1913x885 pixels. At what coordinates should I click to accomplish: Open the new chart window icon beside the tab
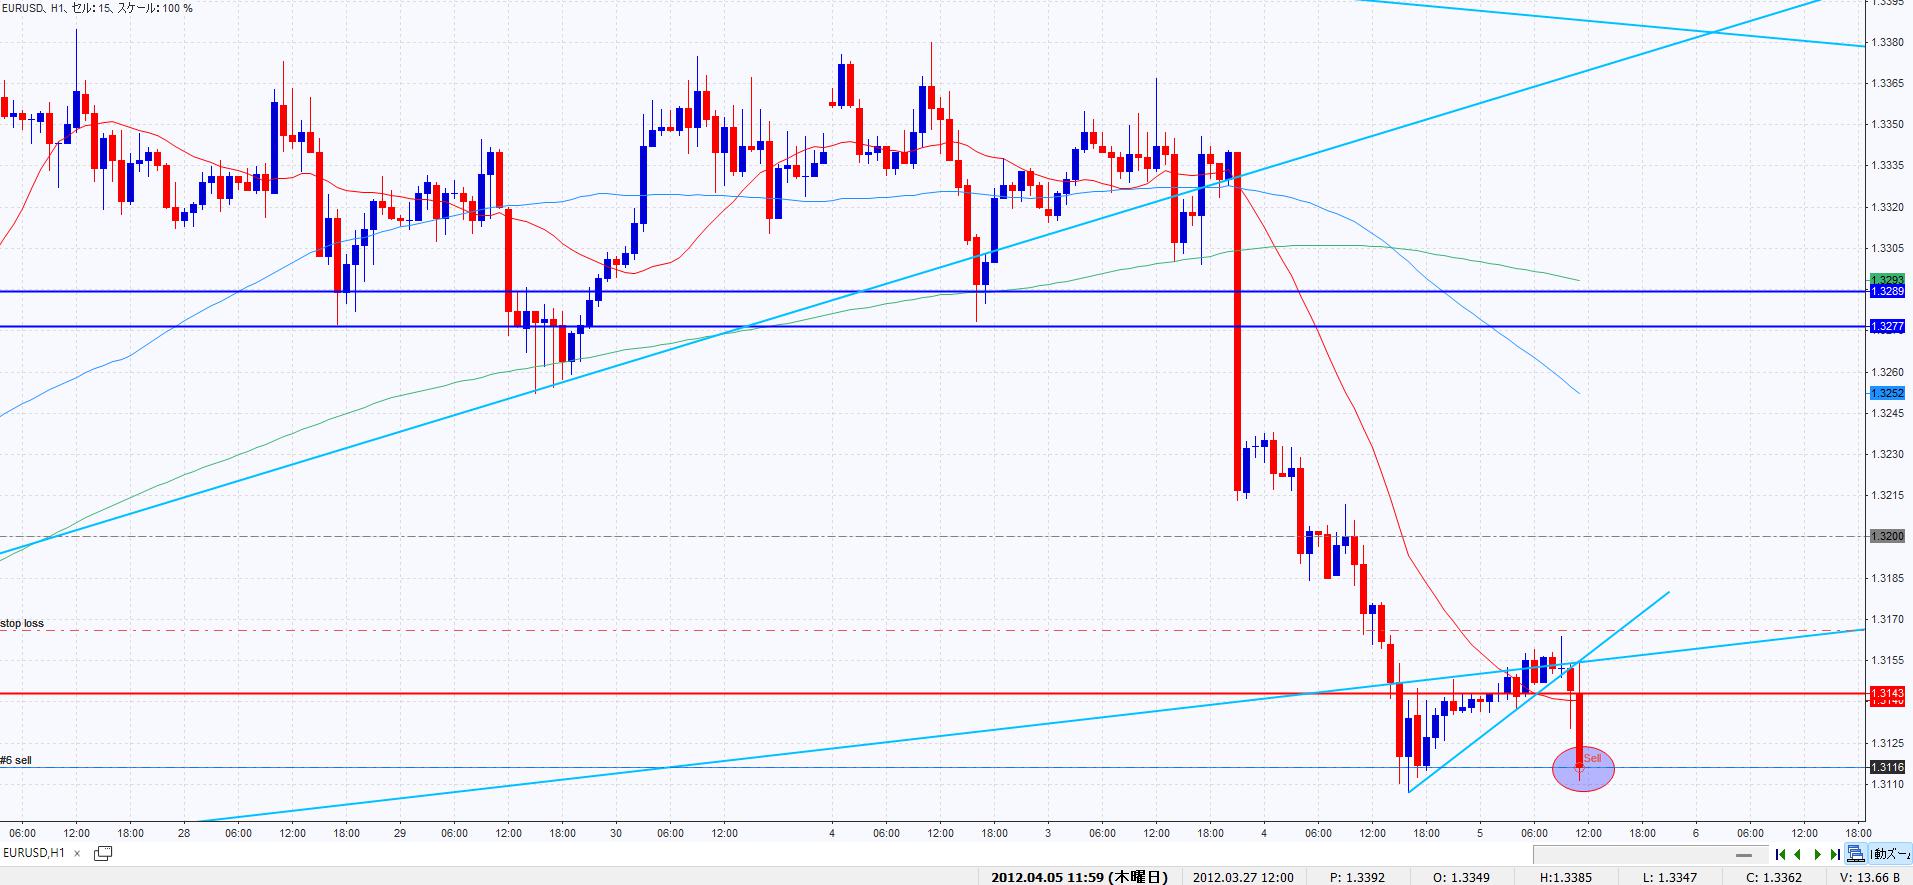[103, 853]
